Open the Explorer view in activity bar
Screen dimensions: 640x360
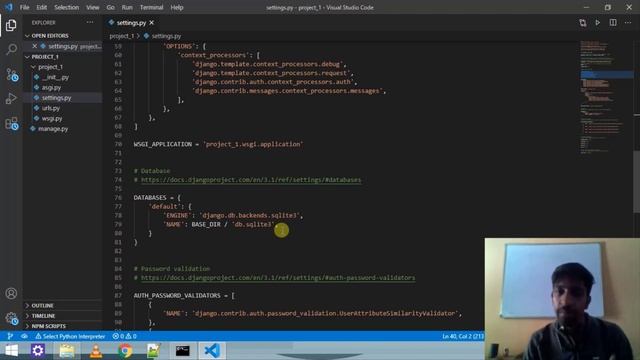click(11, 25)
